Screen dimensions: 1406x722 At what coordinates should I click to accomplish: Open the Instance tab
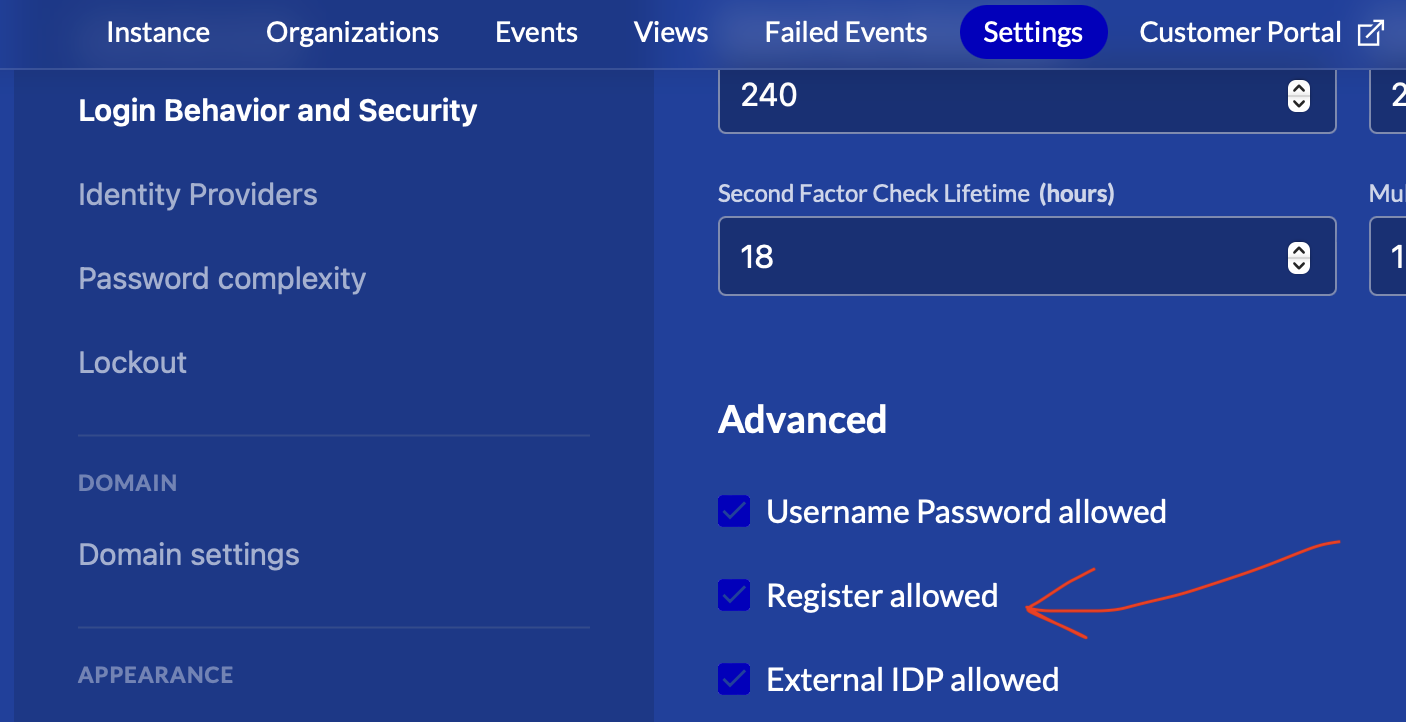click(x=158, y=33)
